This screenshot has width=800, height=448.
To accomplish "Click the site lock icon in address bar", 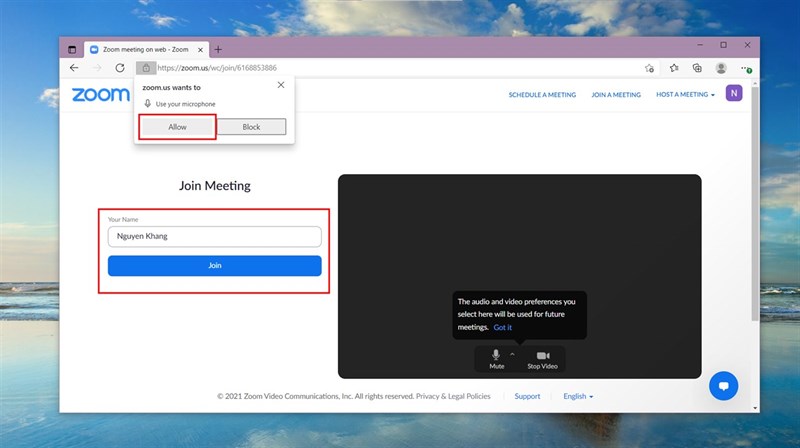I will [146, 68].
